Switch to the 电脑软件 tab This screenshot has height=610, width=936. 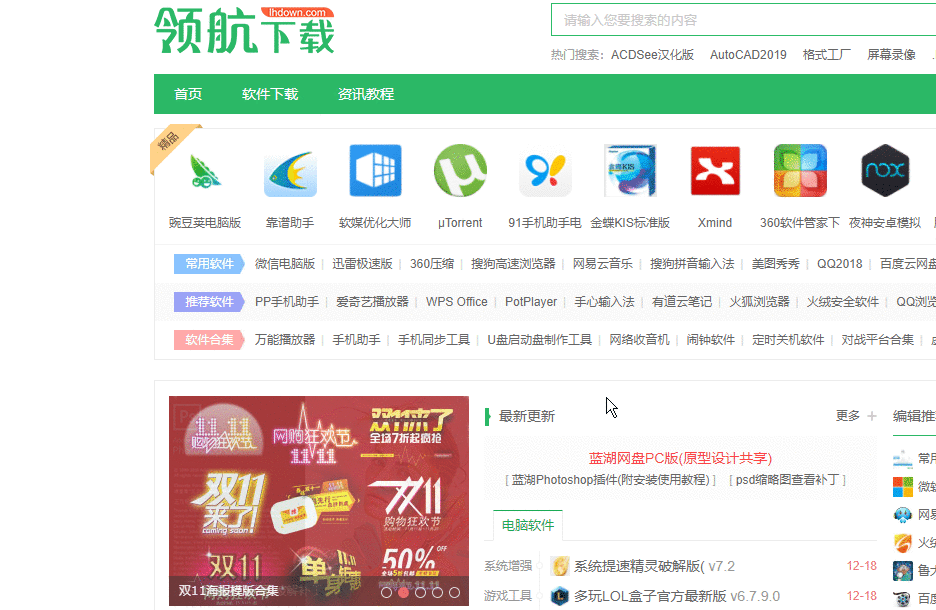(x=528, y=525)
